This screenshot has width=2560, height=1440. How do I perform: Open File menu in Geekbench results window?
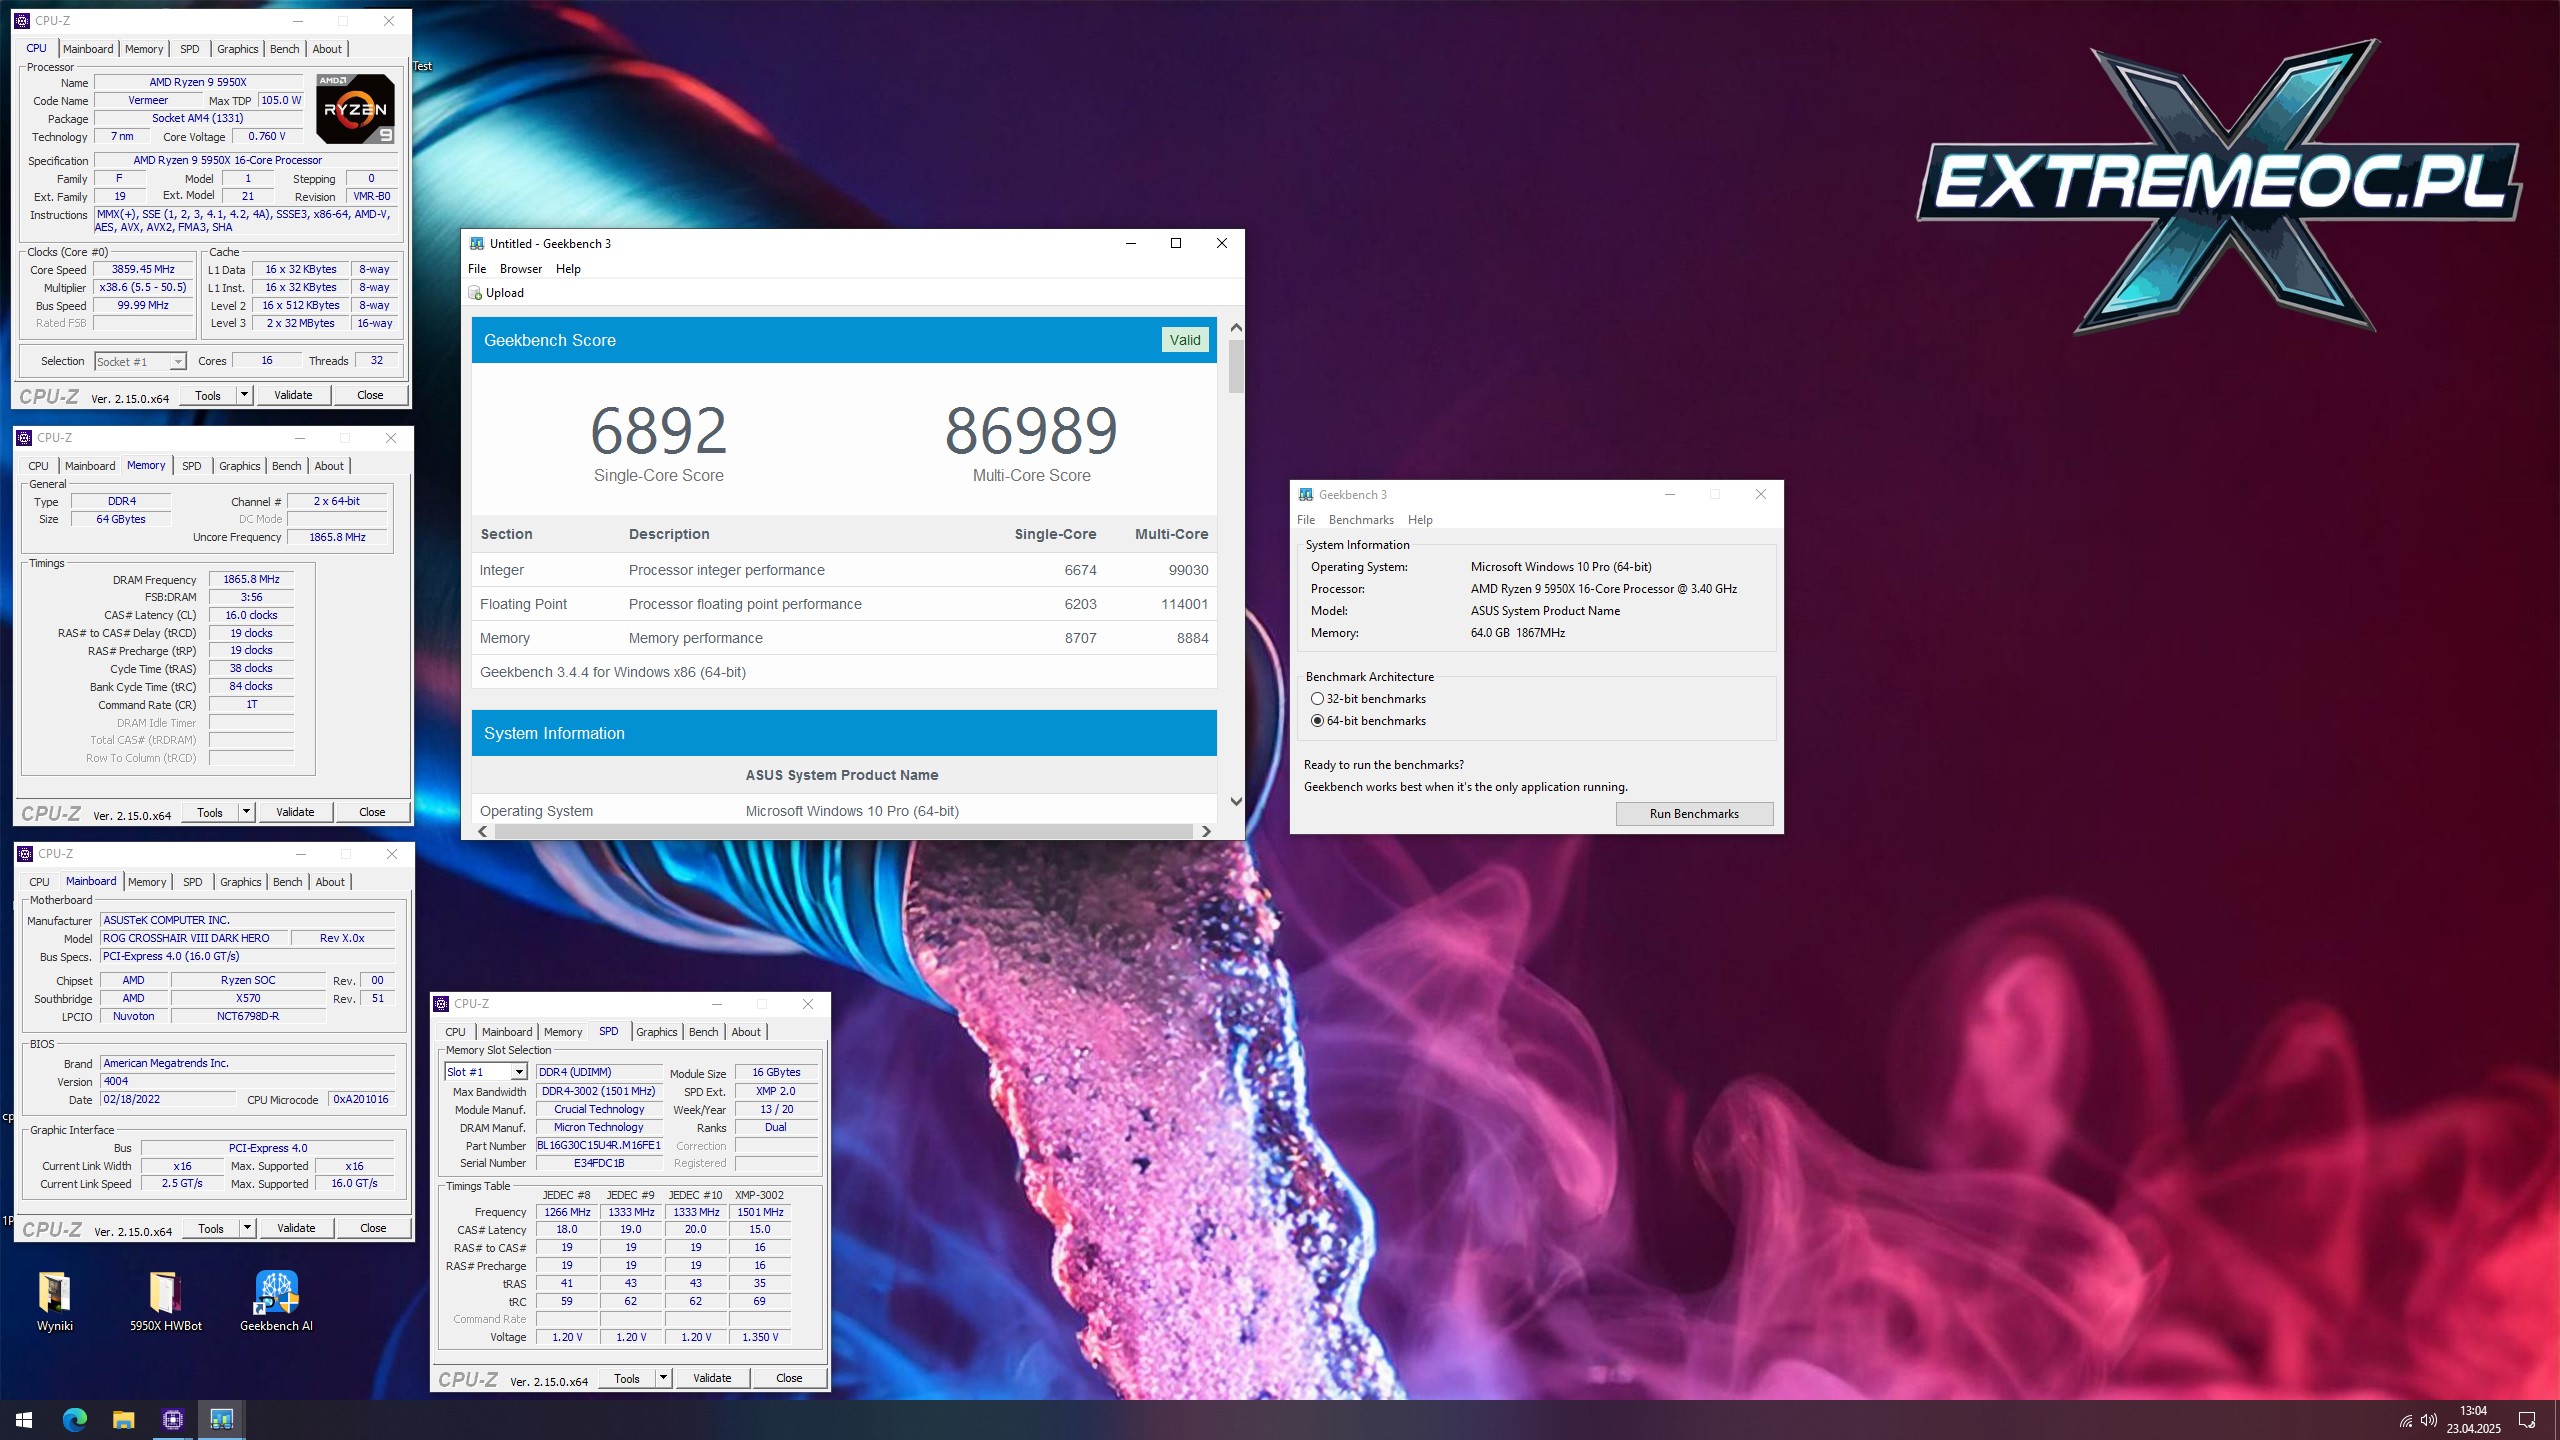(477, 269)
